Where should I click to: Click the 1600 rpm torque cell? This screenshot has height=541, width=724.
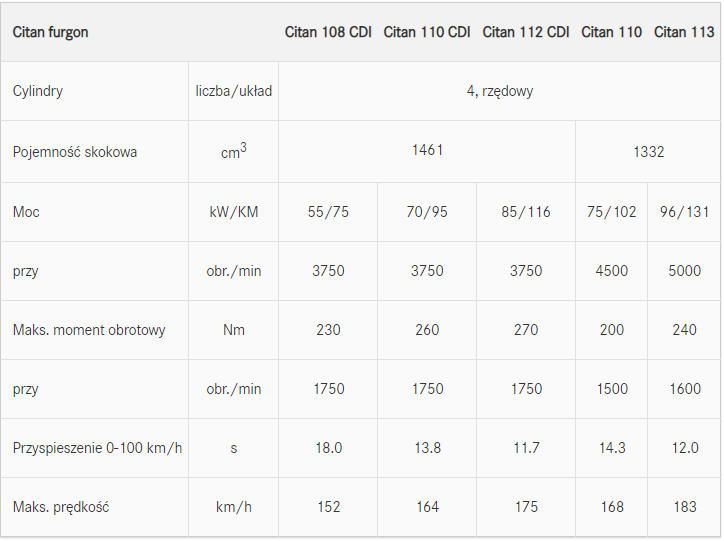(x=685, y=389)
